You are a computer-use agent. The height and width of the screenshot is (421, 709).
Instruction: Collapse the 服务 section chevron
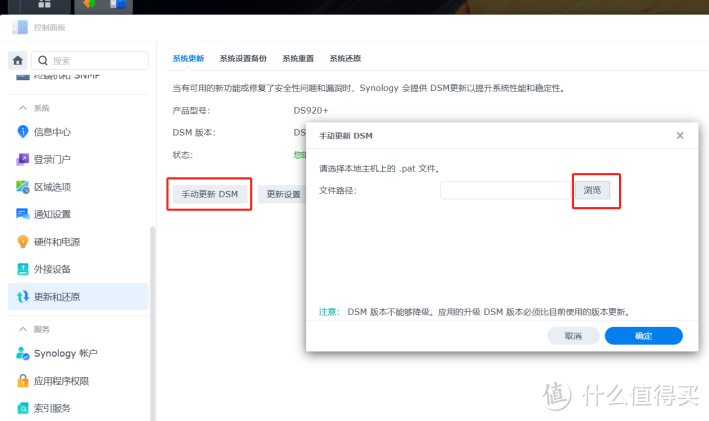pos(23,329)
